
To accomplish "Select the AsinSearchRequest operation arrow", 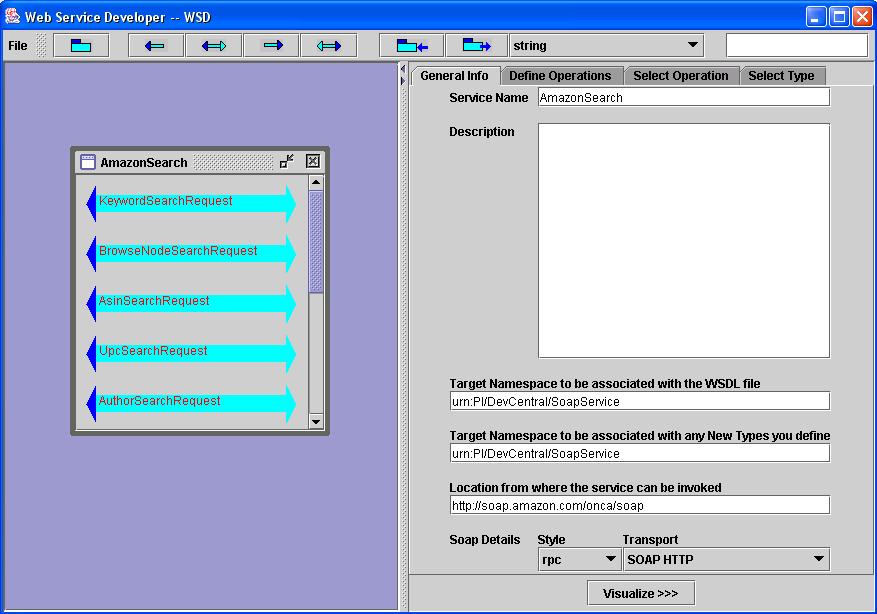I will pyautogui.click(x=191, y=303).
